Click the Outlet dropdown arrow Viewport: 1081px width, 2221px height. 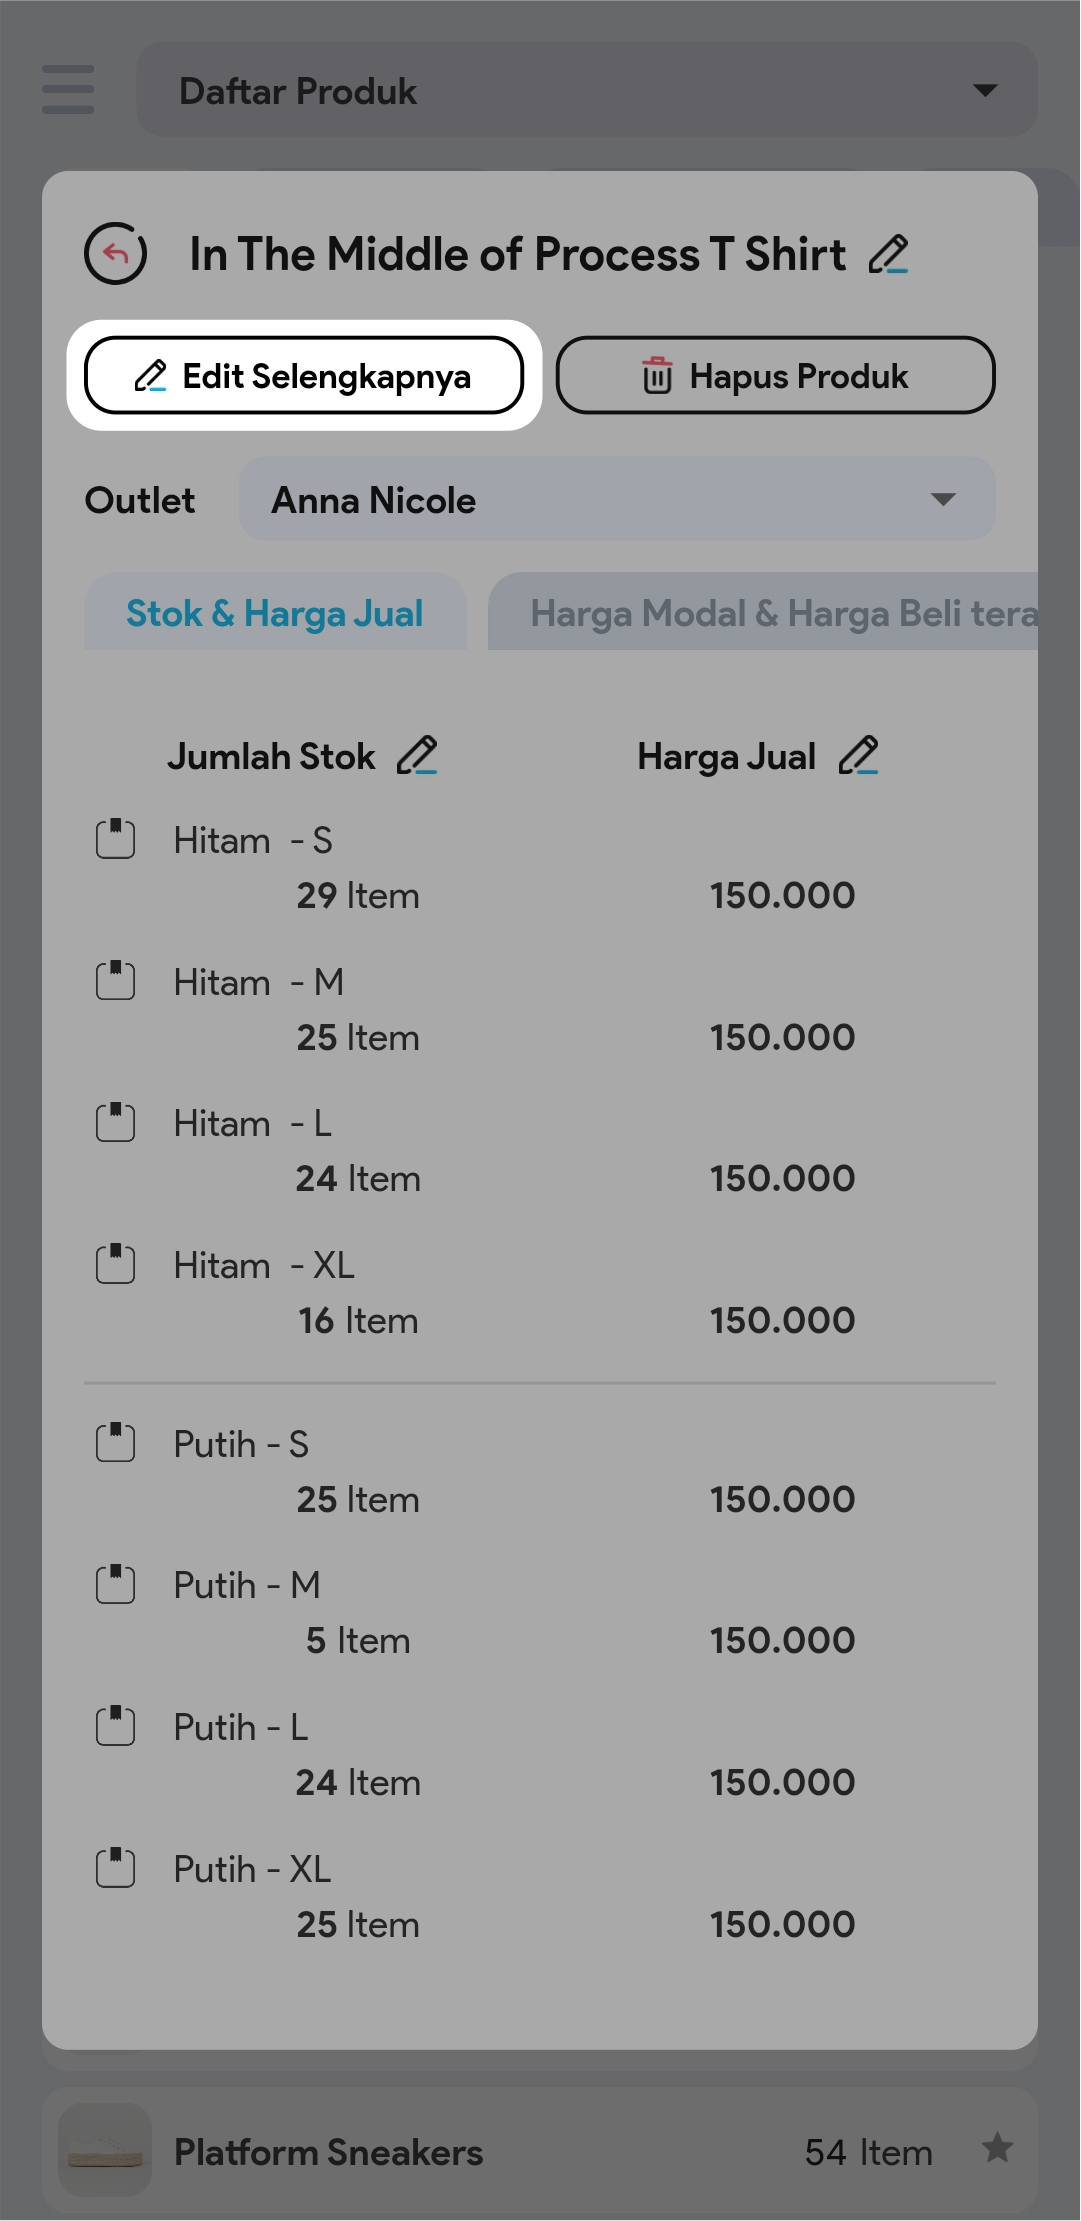(x=943, y=499)
